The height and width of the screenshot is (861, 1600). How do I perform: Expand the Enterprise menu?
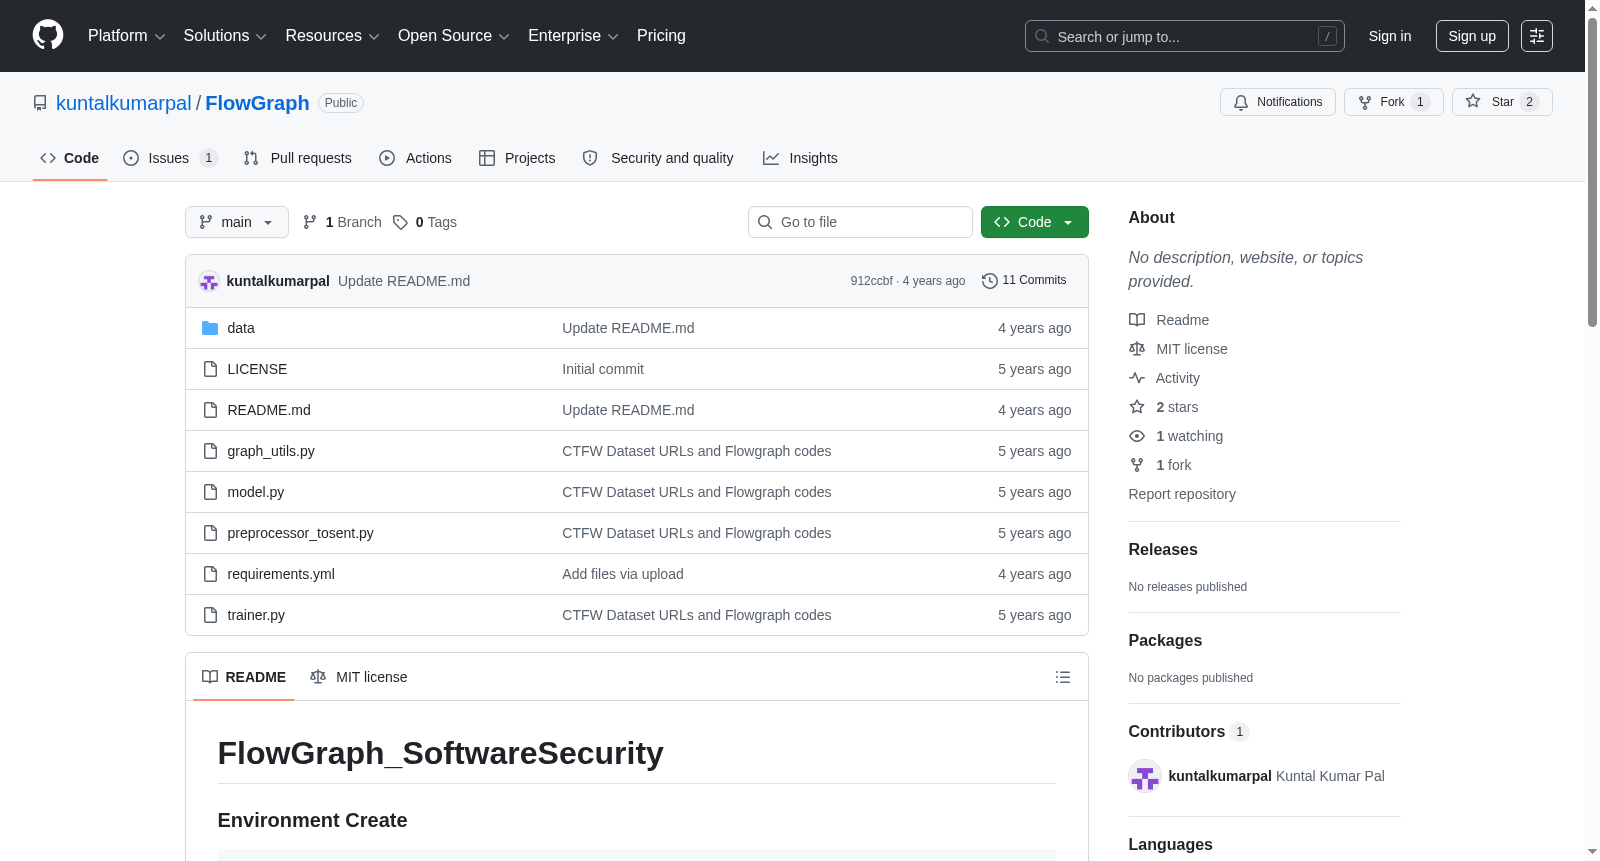click(x=573, y=36)
